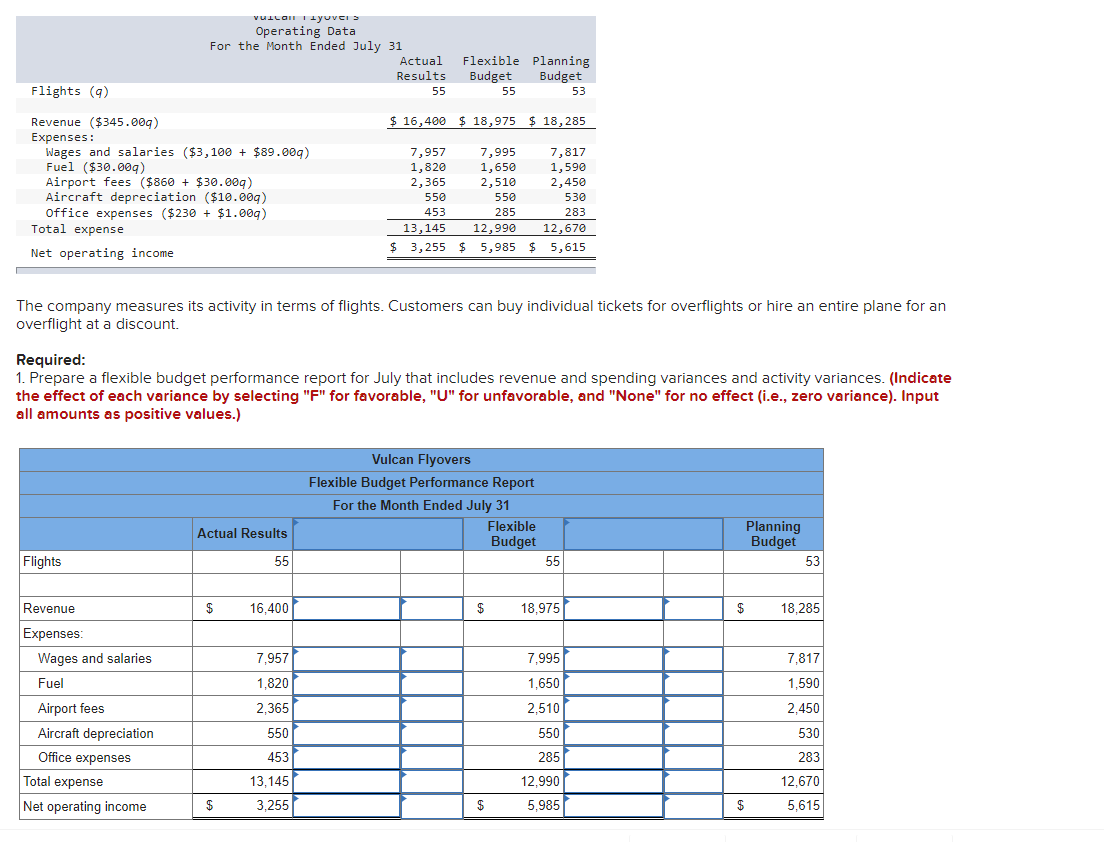Click the Flights row variance input cell
1104x842 pixels.
tap(347, 561)
